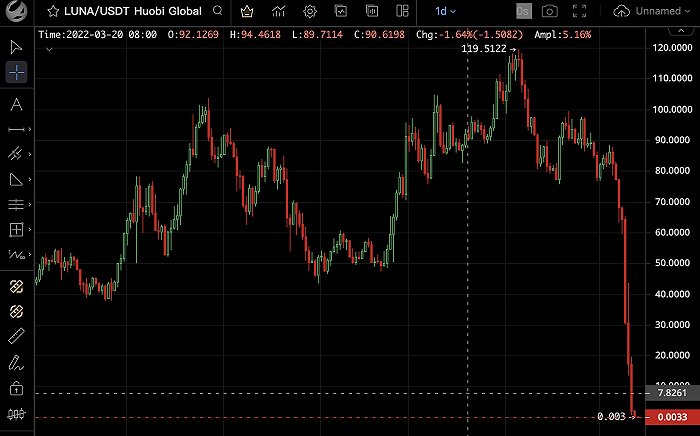700x436 pixels.
Task: Click the H:94.4618 high value
Action: tap(255, 35)
